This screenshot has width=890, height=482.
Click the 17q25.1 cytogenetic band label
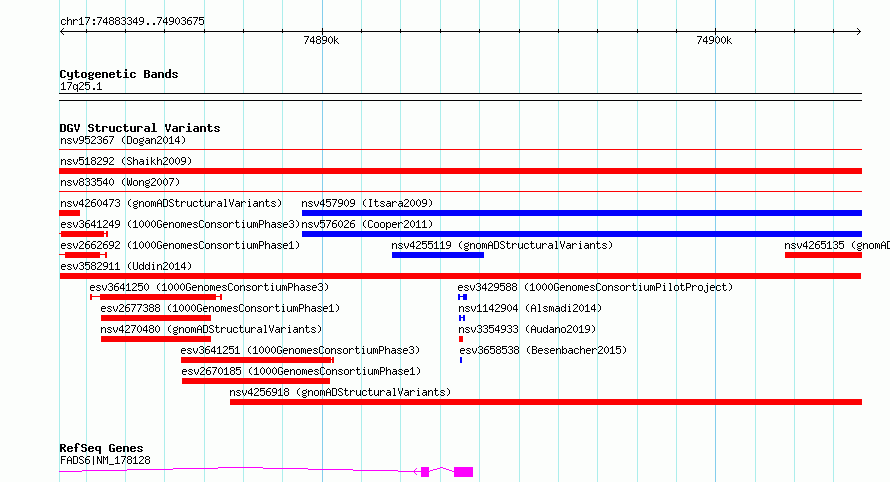pos(81,86)
